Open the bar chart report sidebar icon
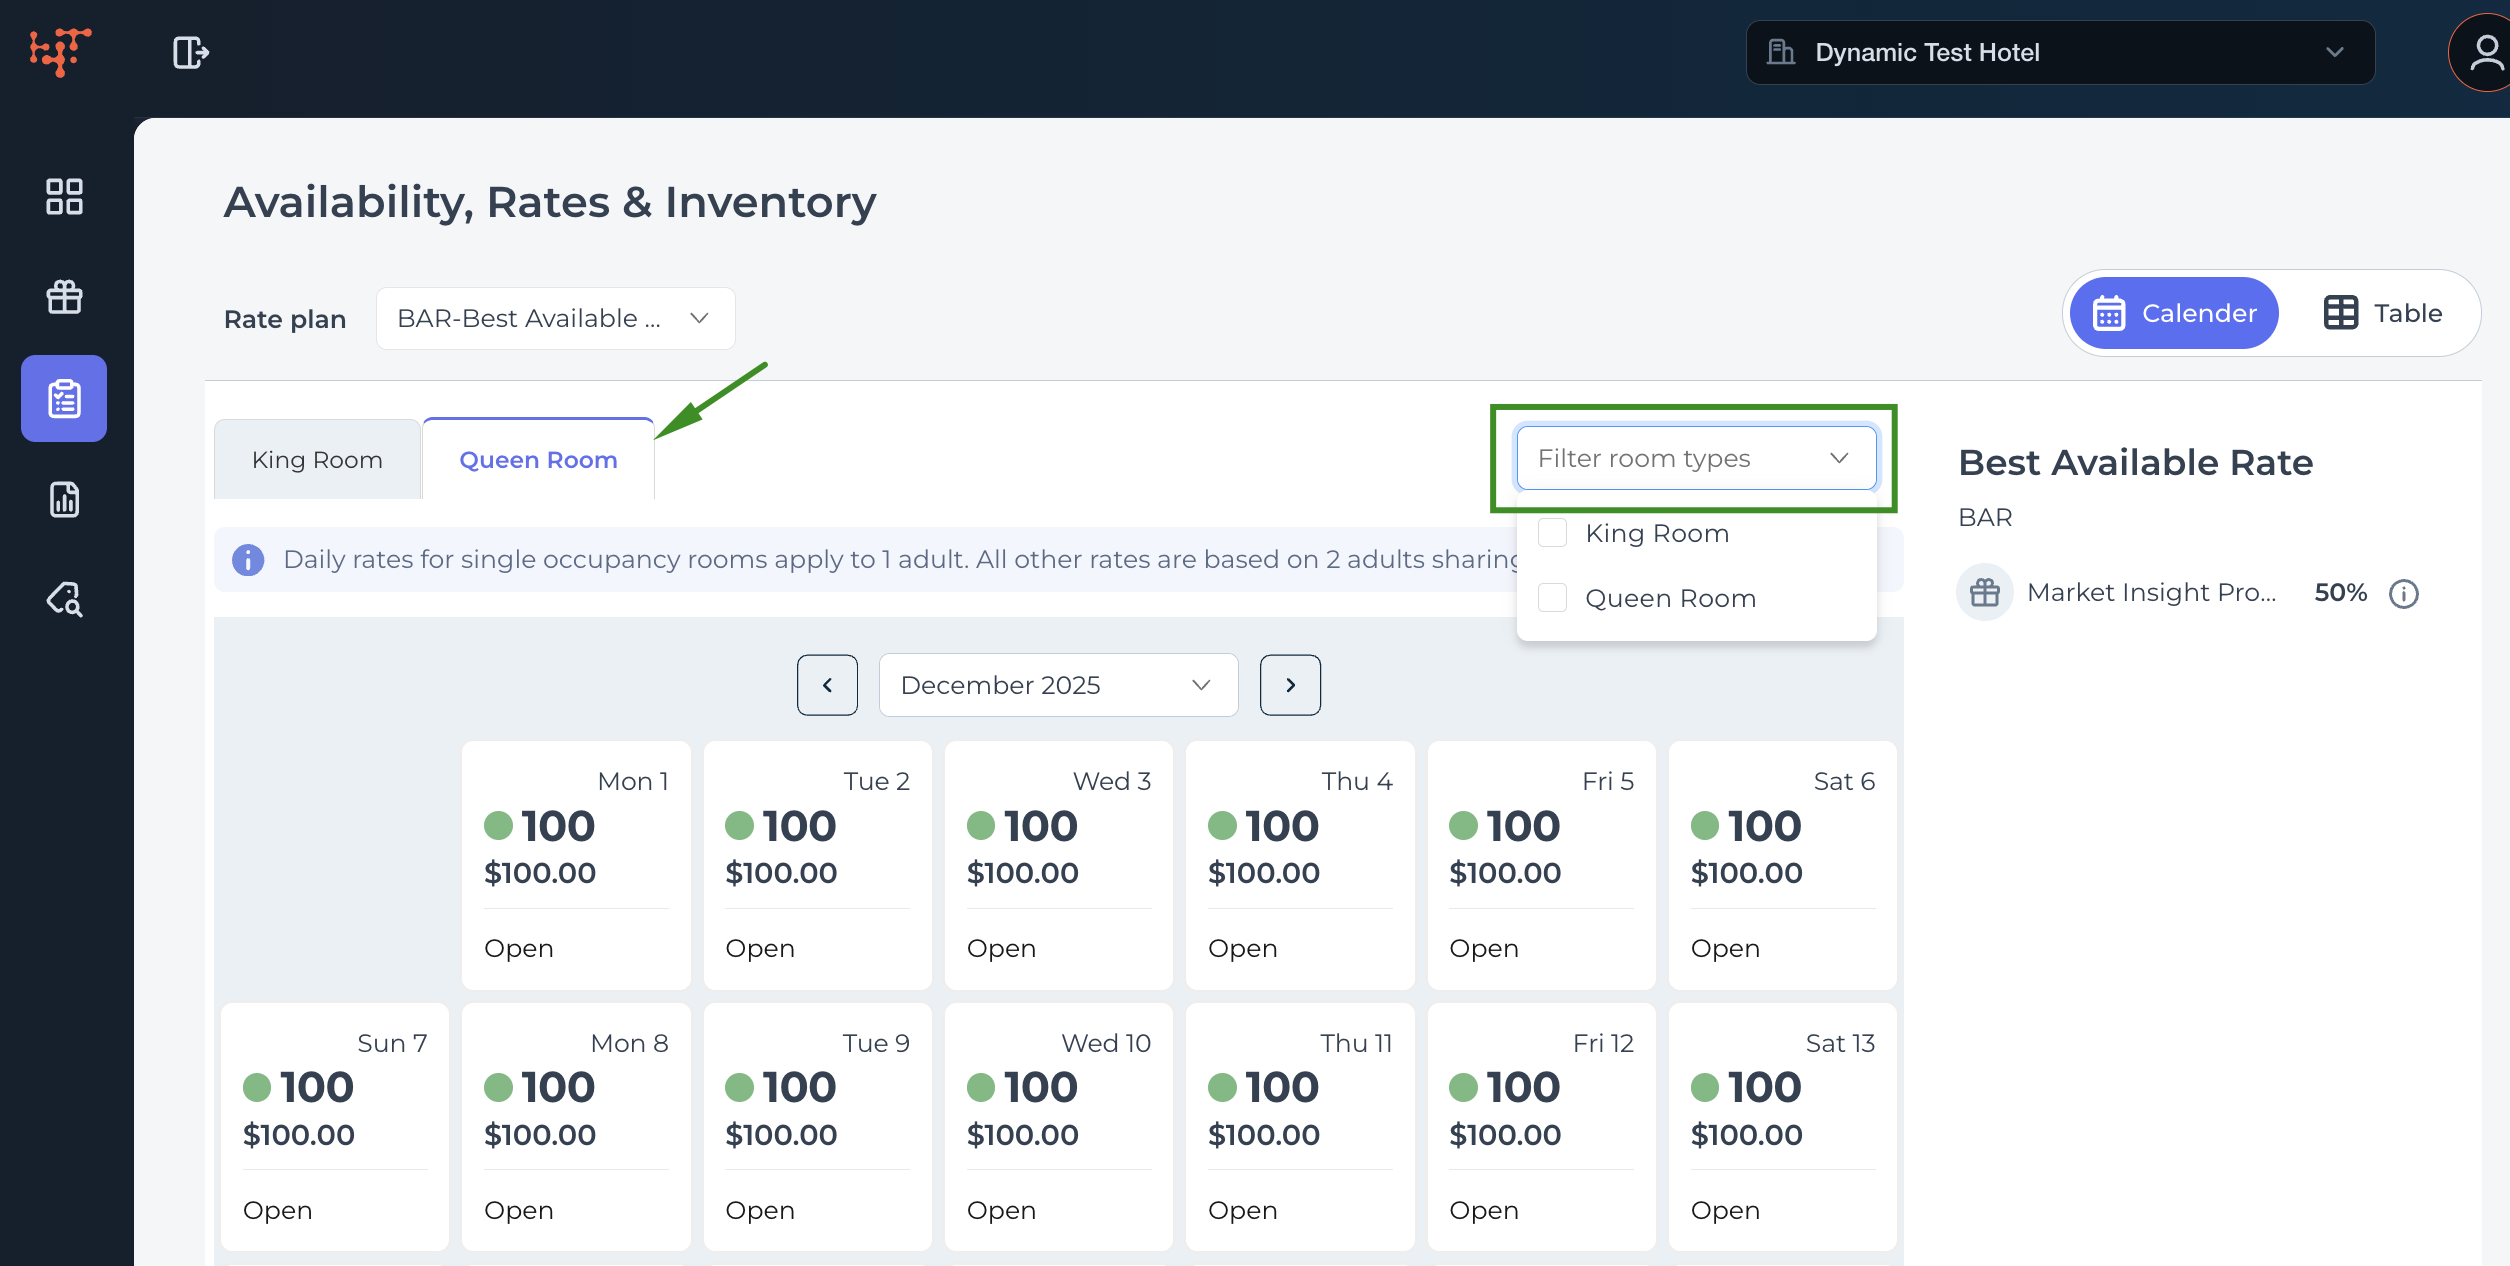 (64, 499)
